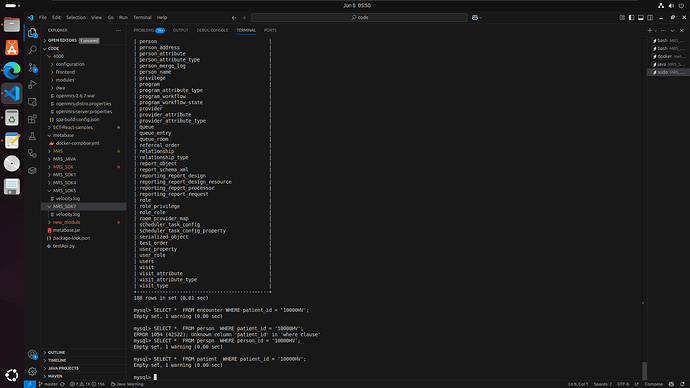Open the Extensions view

32,119
